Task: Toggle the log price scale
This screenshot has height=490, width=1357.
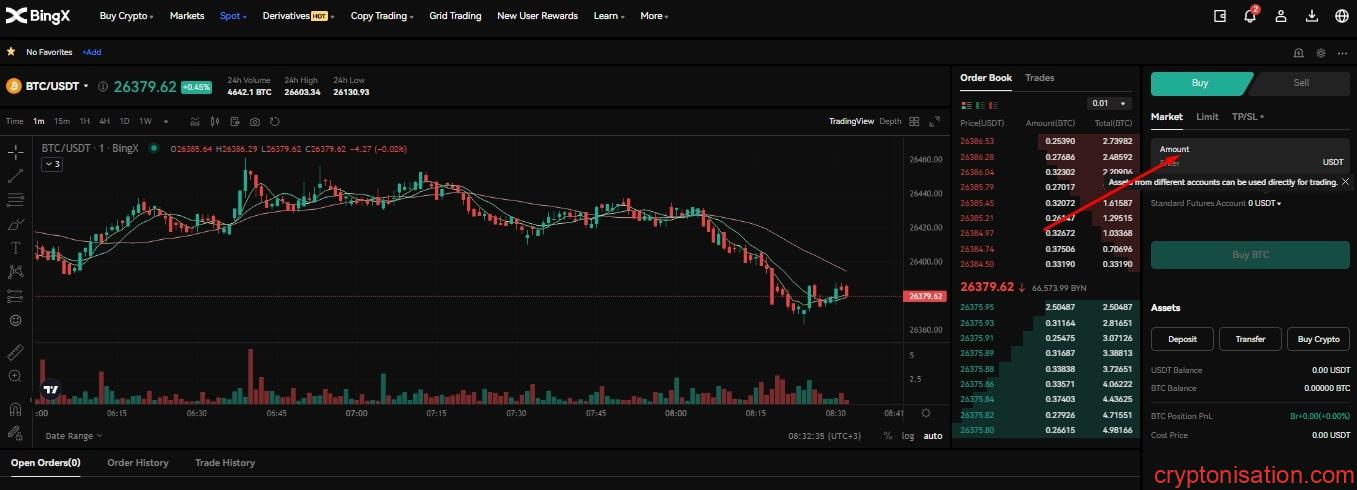Action: (x=907, y=436)
